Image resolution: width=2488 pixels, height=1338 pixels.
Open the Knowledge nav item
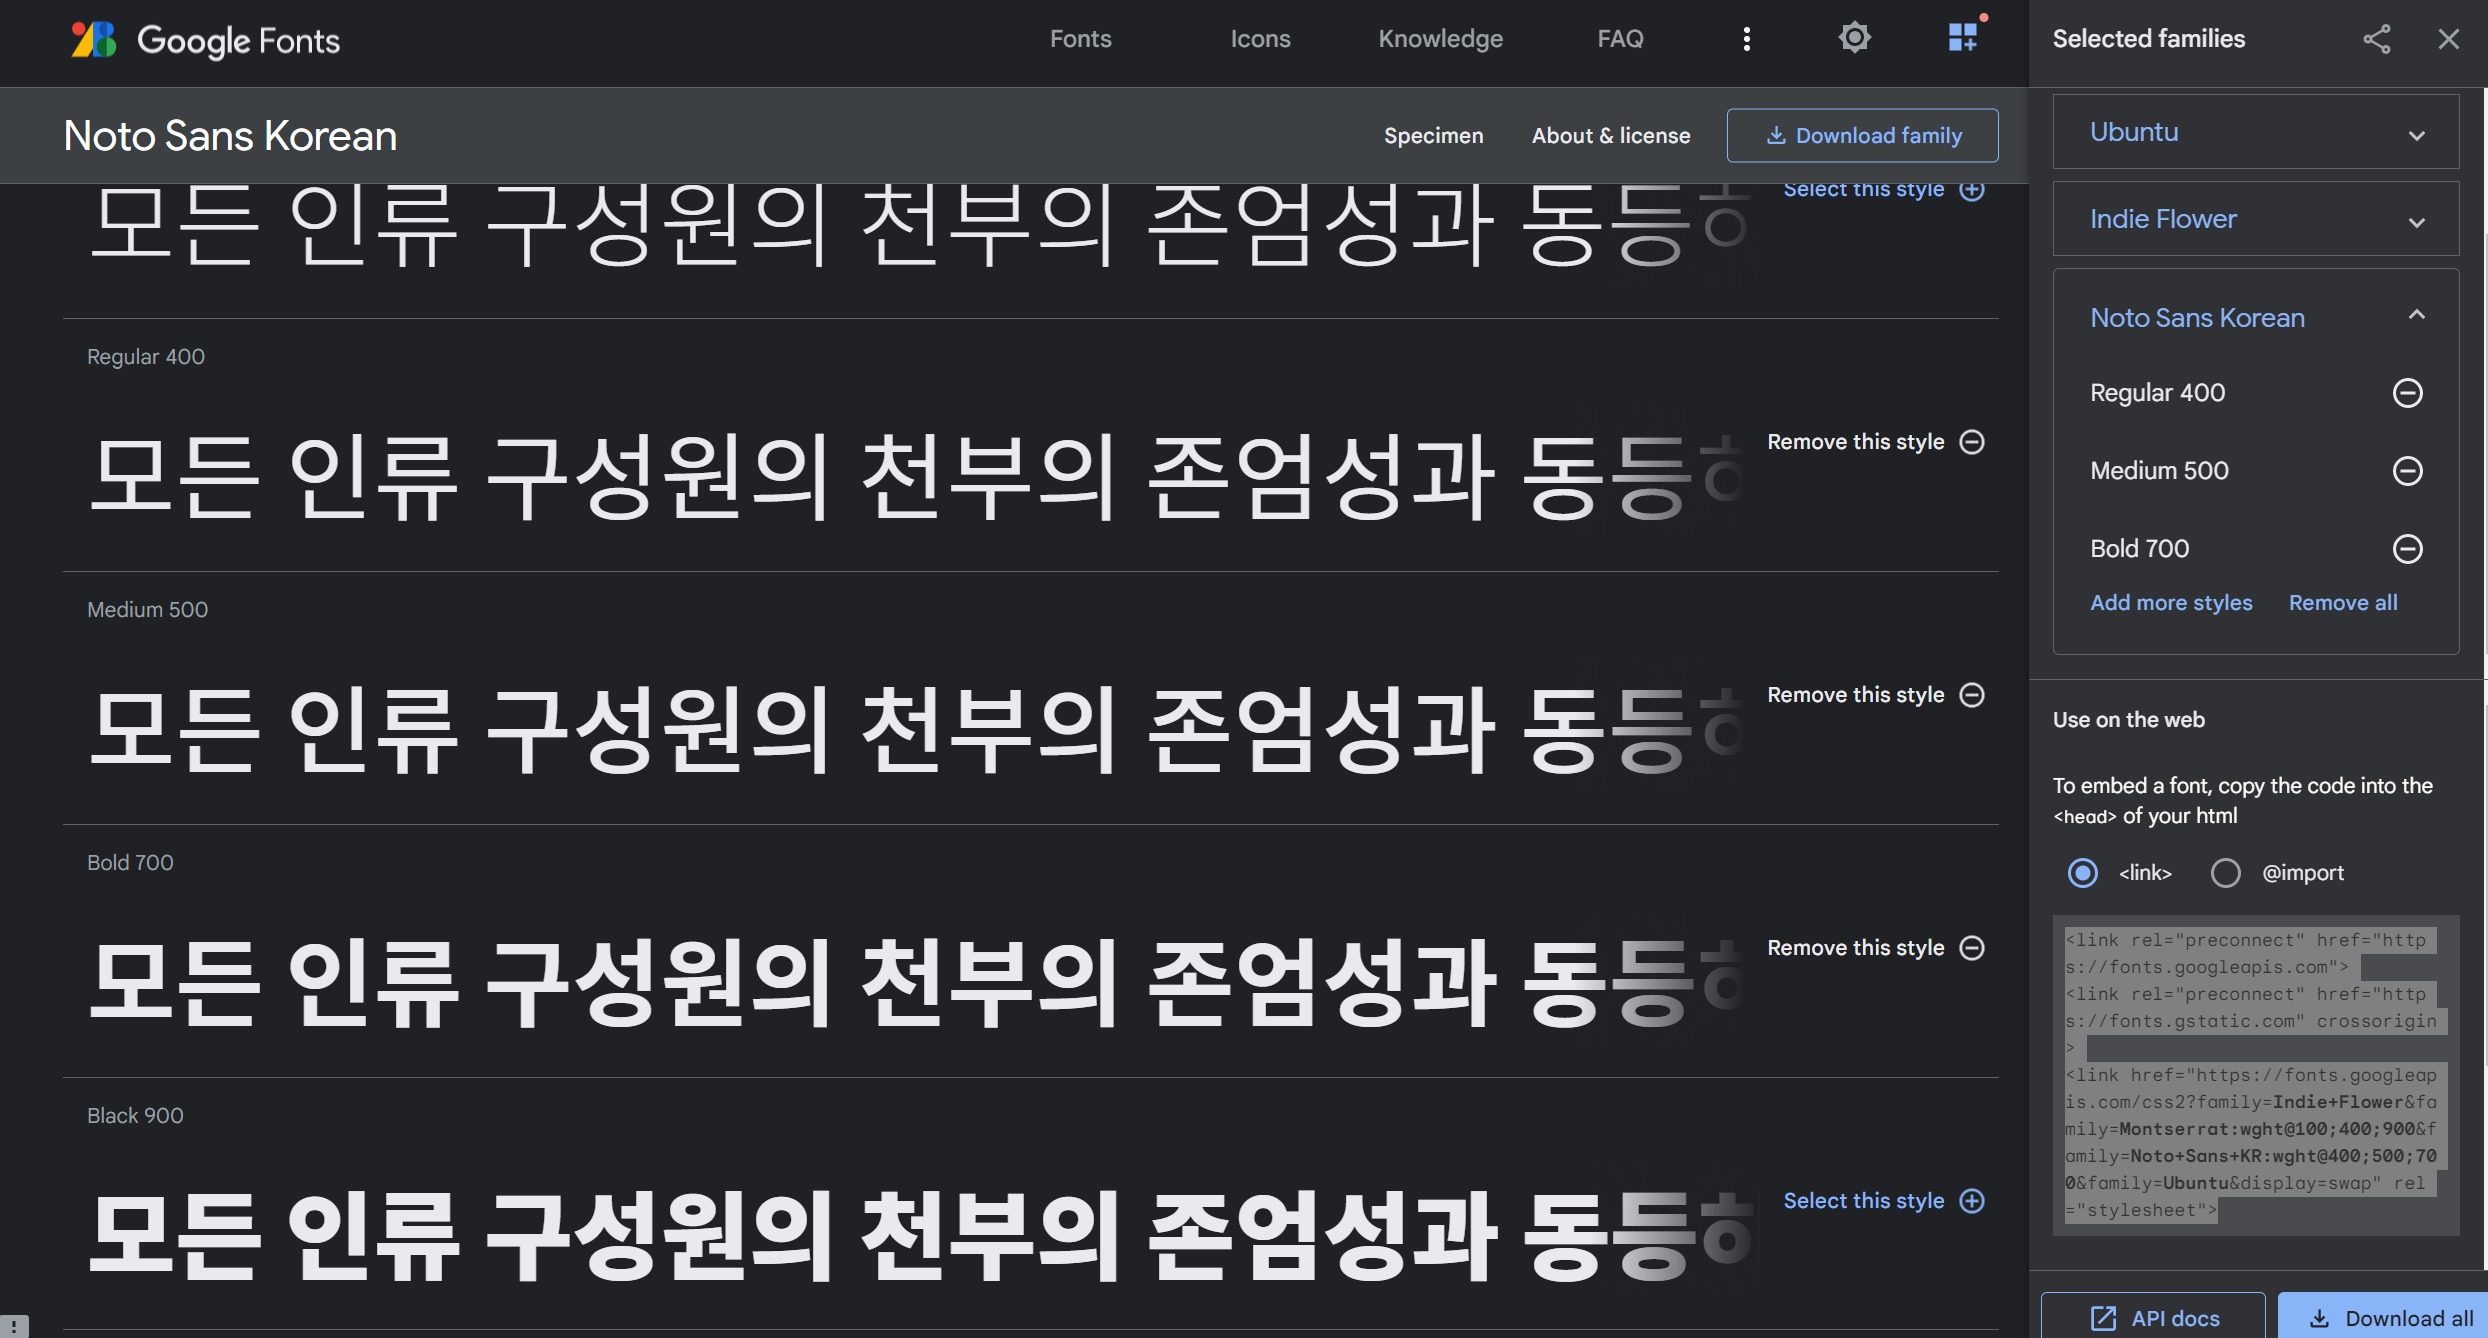(x=1440, y=39)
